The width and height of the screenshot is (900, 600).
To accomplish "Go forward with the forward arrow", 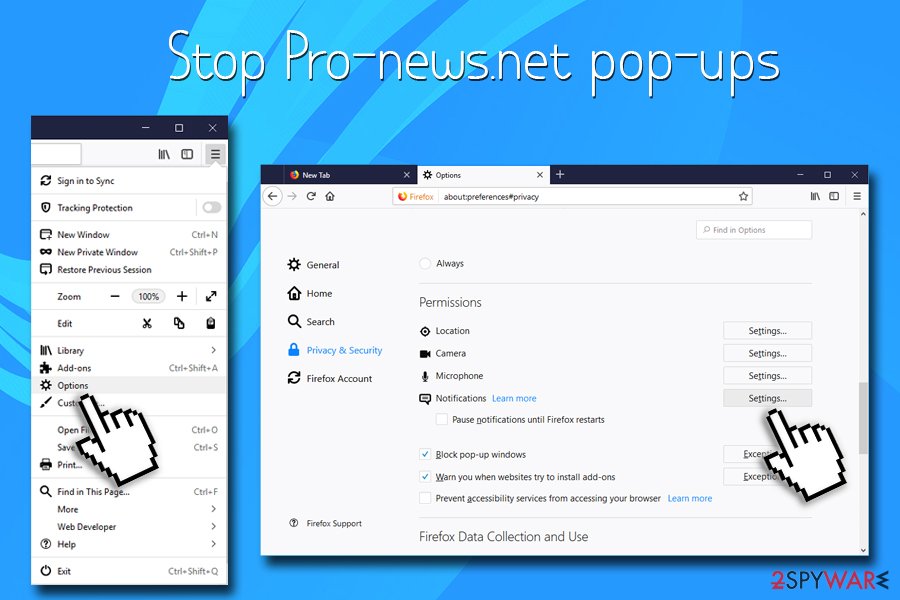I will tap(292, 196).
